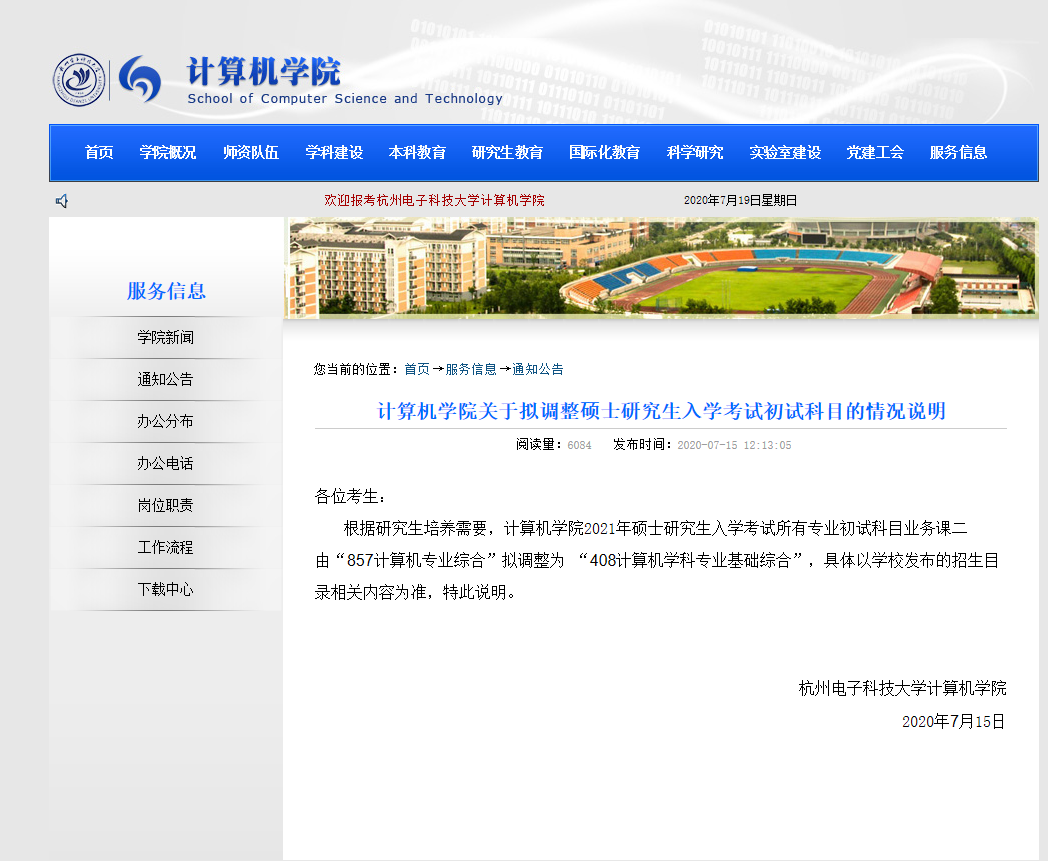1048x861 pixels.
Task: Open the 学院概况 navigation item
Action: [x=168, y=152]
